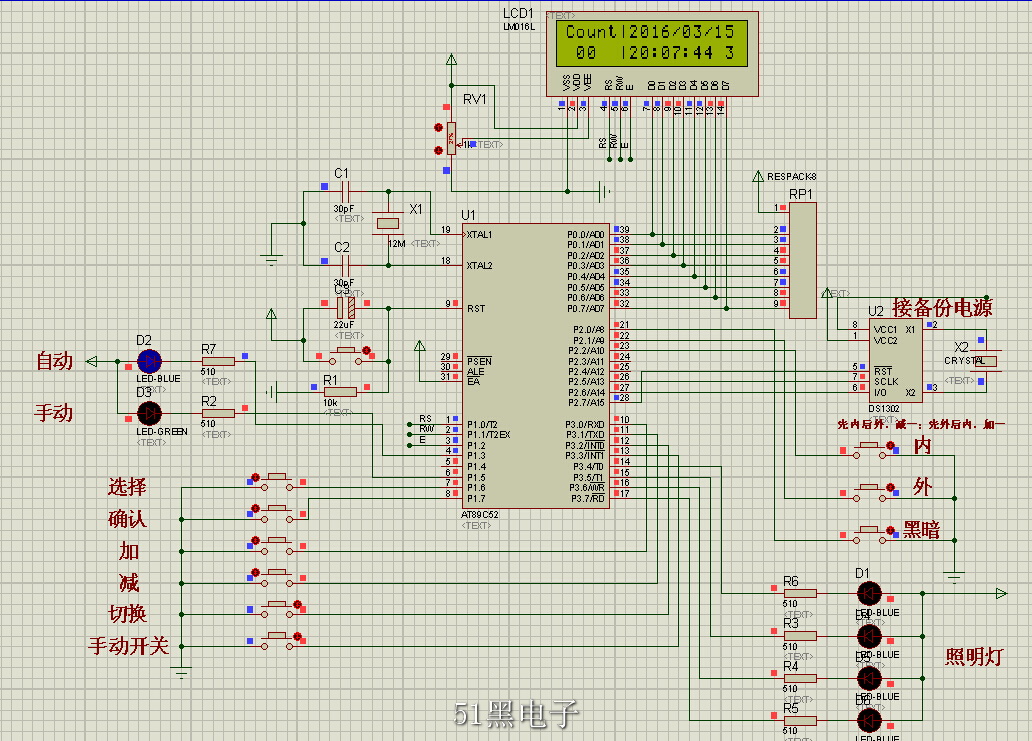Click the D2 LED-BLUE diode

tap(149, 361)
